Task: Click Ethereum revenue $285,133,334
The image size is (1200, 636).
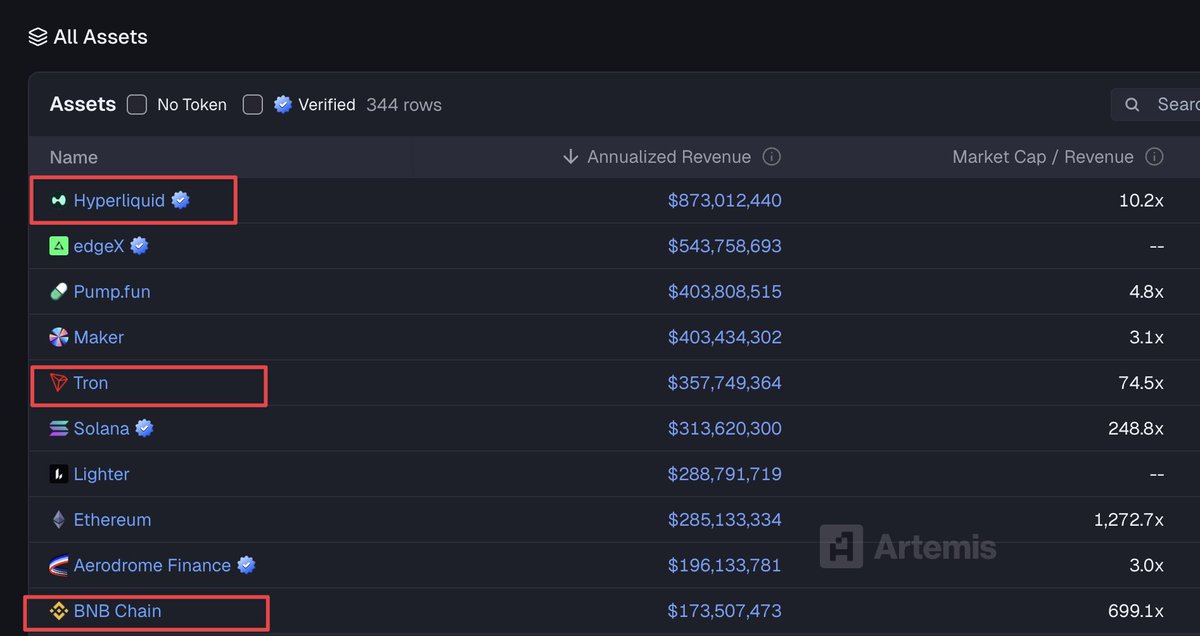Action: tap(725, 520)
